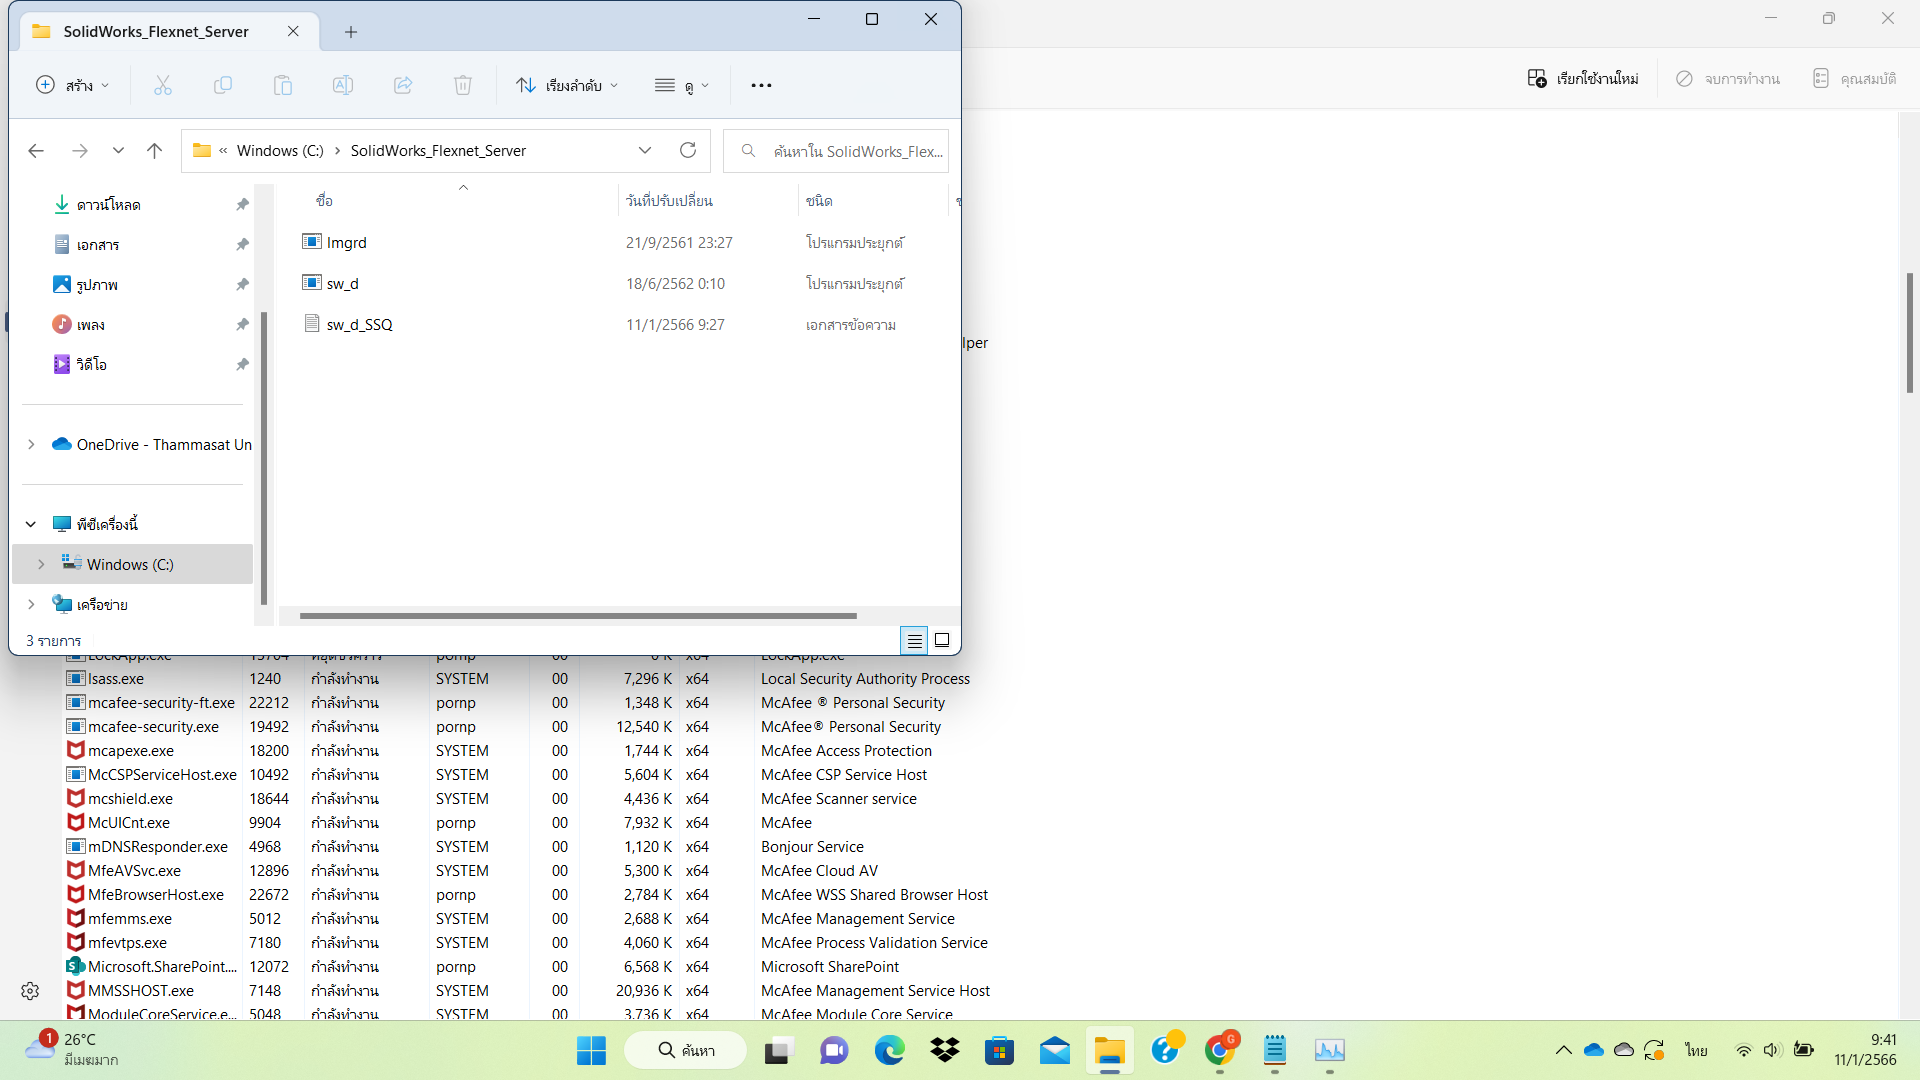
Task: Select lsass.exe process row
Action: coord(530,679)
